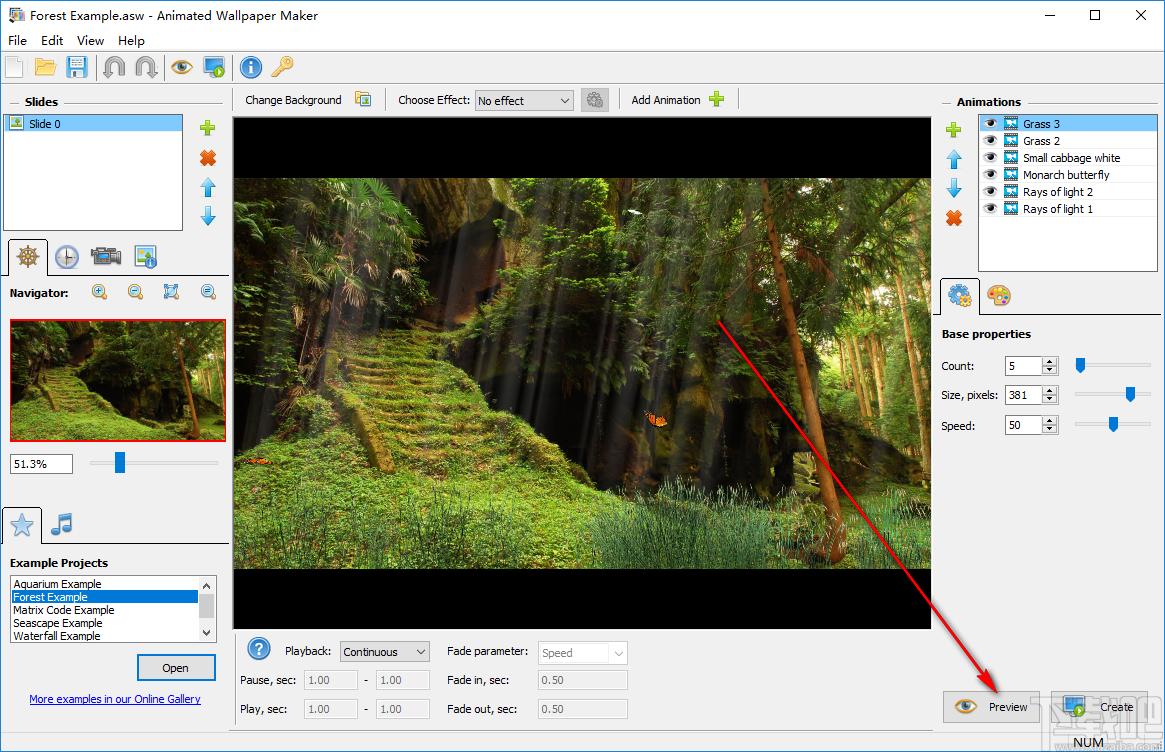This screenshot has height=752, width=1165.
Task: Open the Edit menu
Action: [x=52, y=41]
